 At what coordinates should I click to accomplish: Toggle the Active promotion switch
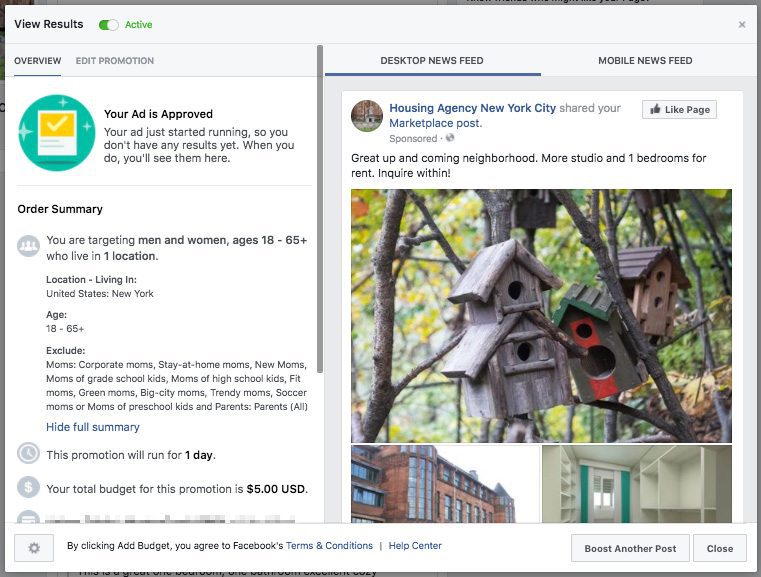tap(108, 25)
